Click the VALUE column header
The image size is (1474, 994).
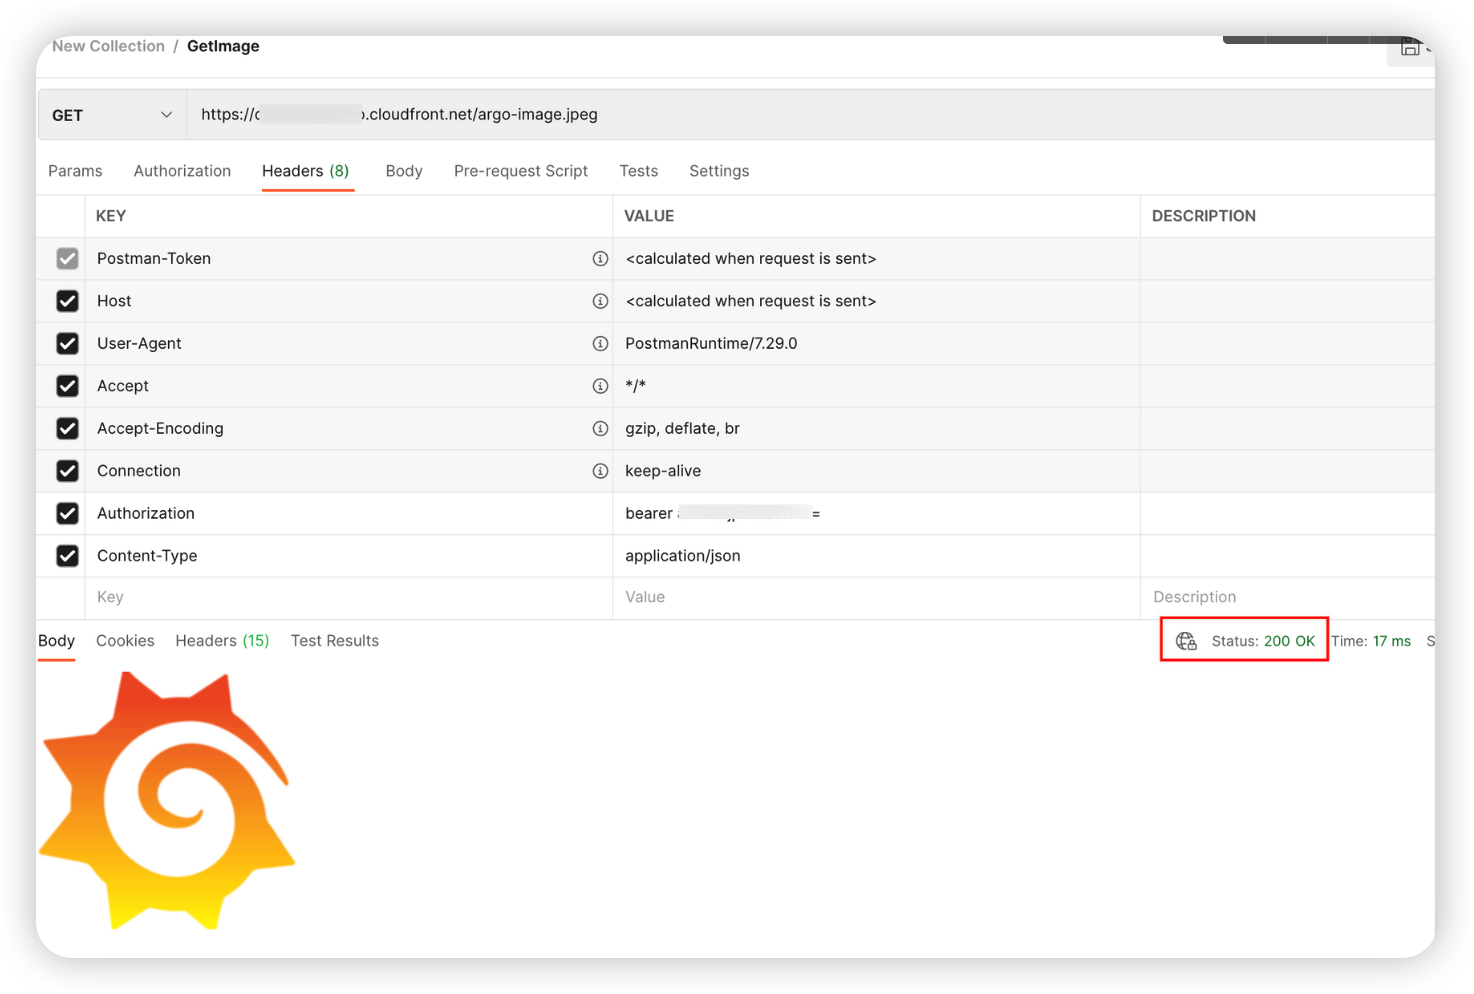tap(649, 216)
